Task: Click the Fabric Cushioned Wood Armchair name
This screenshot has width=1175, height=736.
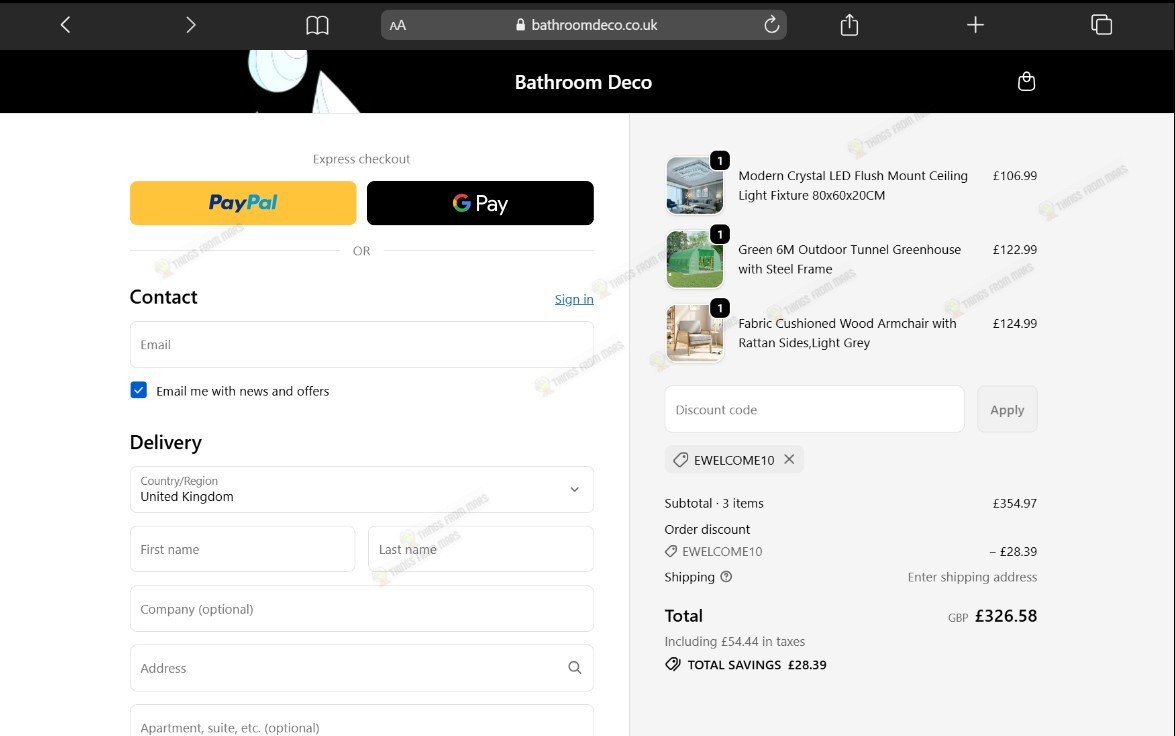Action: coord(847,333)
